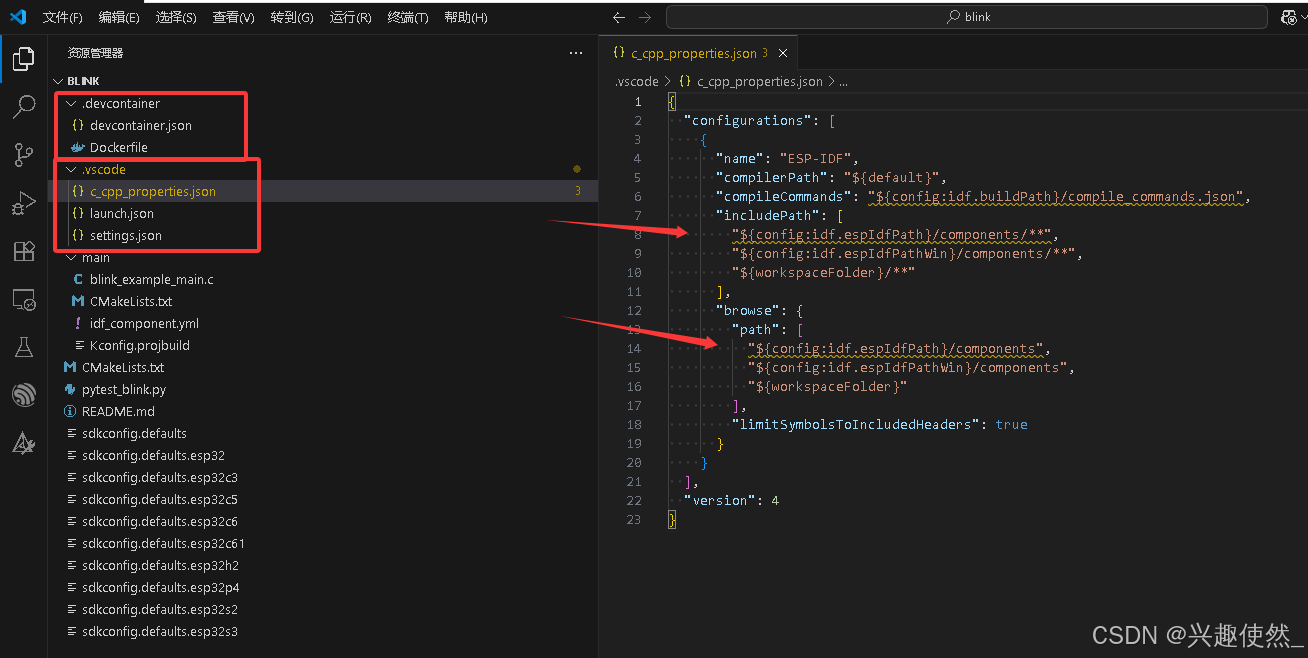Open the 运行(R) menu
The height and width of the screenshot is (658, 1308).
click(350, 17)
